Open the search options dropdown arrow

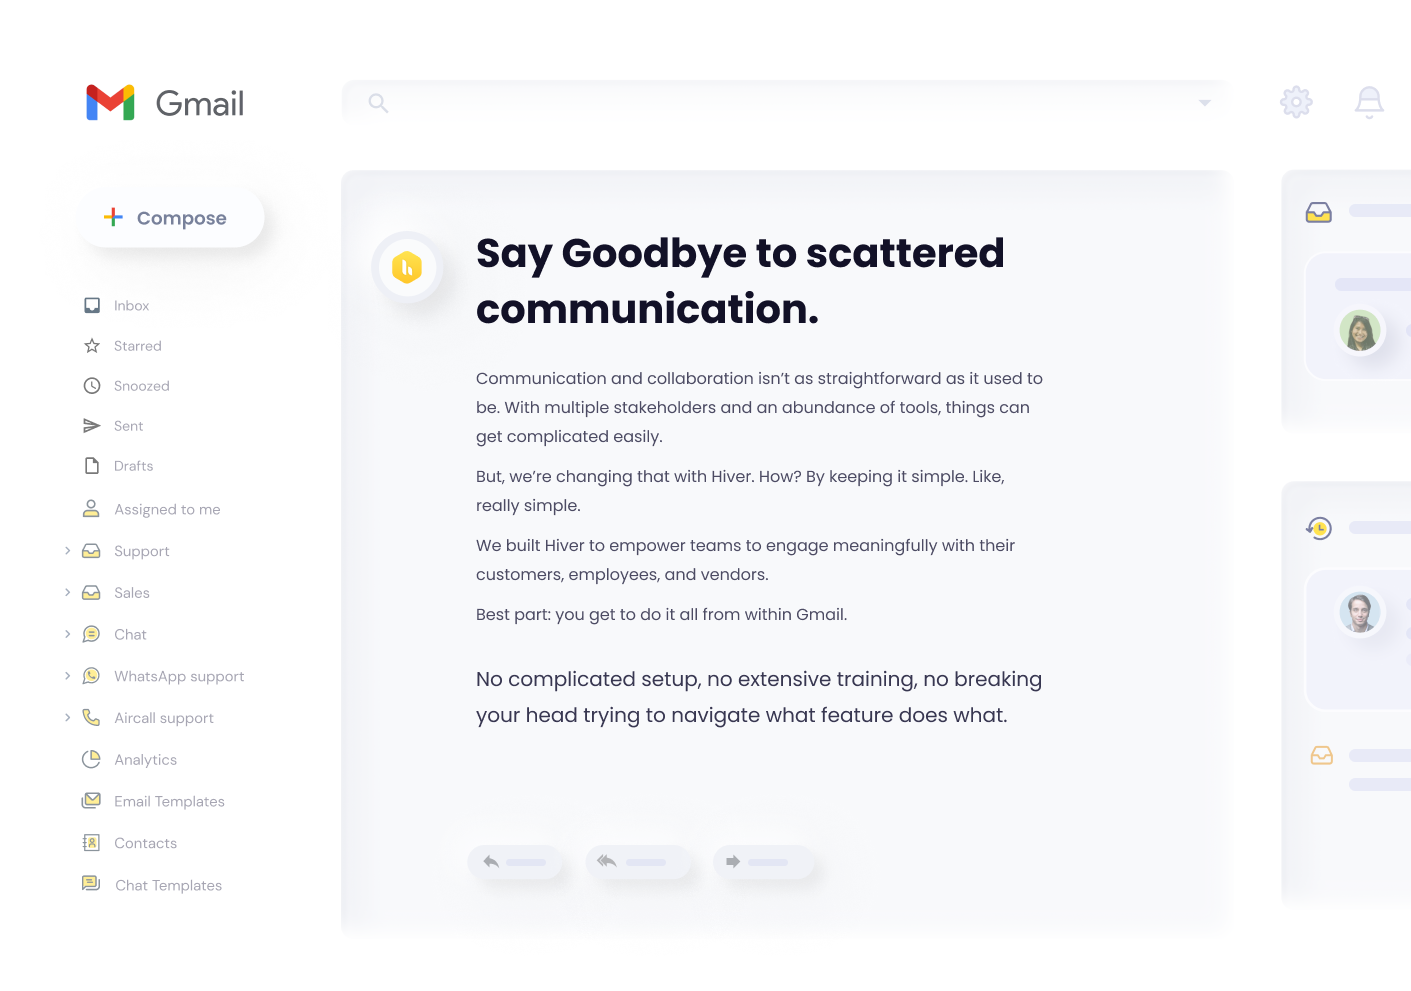1205,103
